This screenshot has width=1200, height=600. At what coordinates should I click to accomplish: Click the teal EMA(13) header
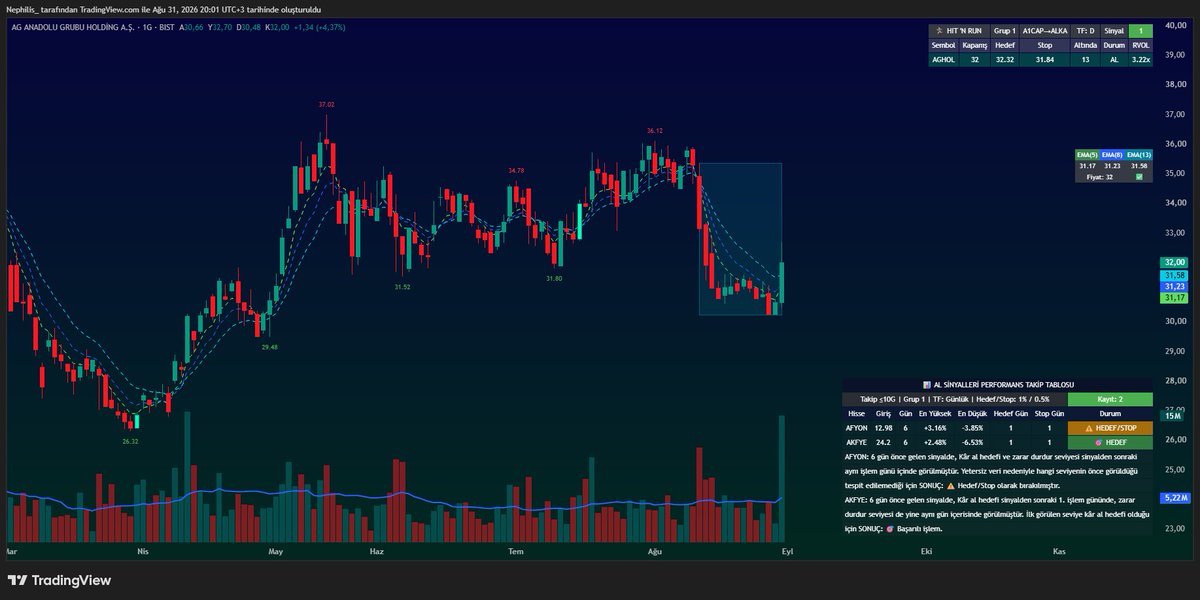coord(1138,155)
